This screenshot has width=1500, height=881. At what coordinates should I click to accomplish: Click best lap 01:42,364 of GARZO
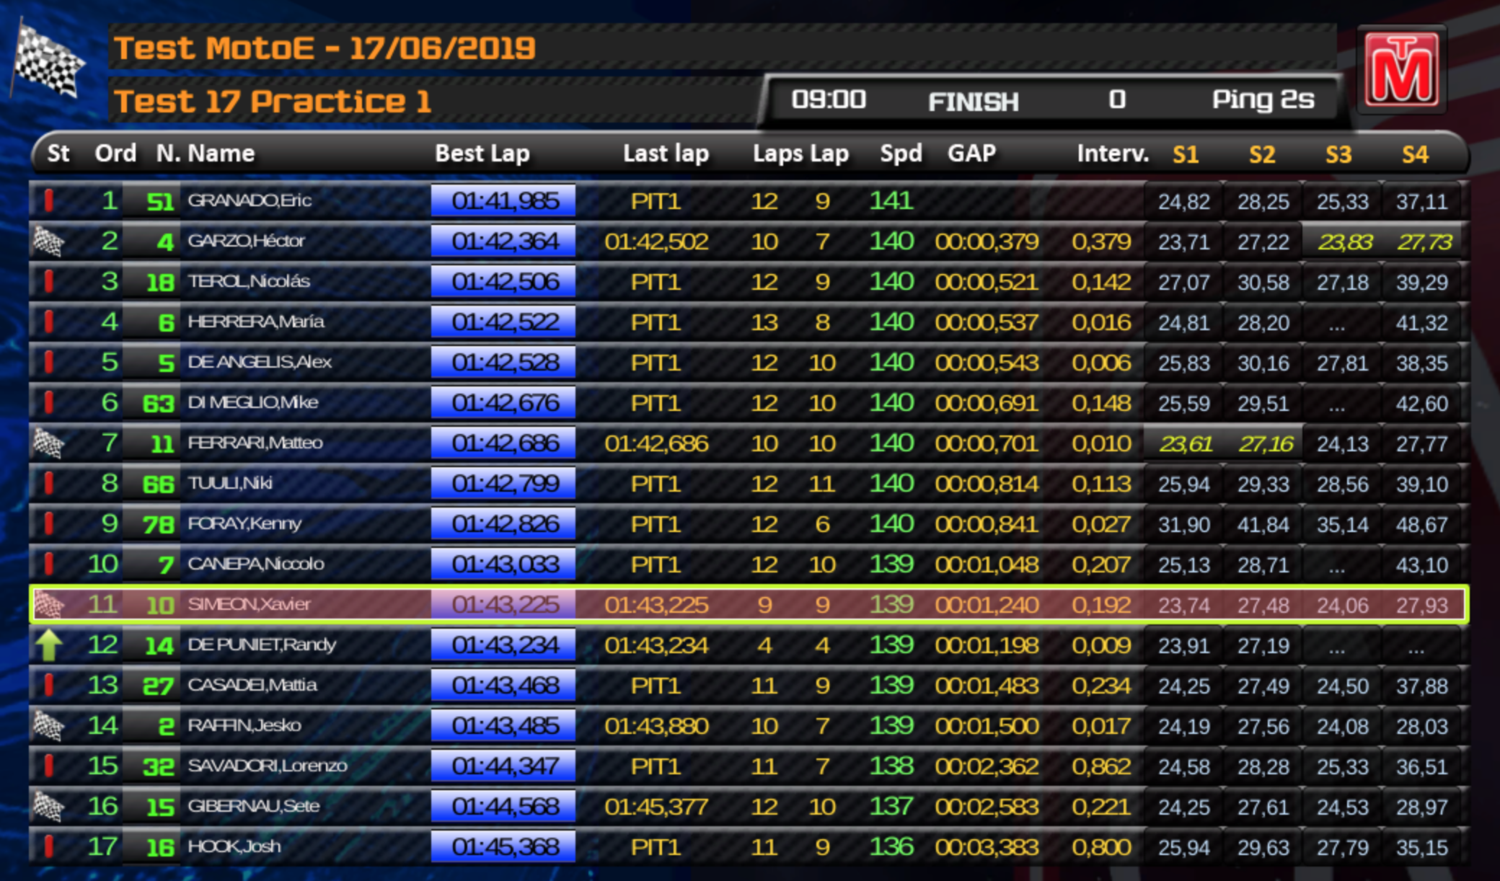click(504, 241)
